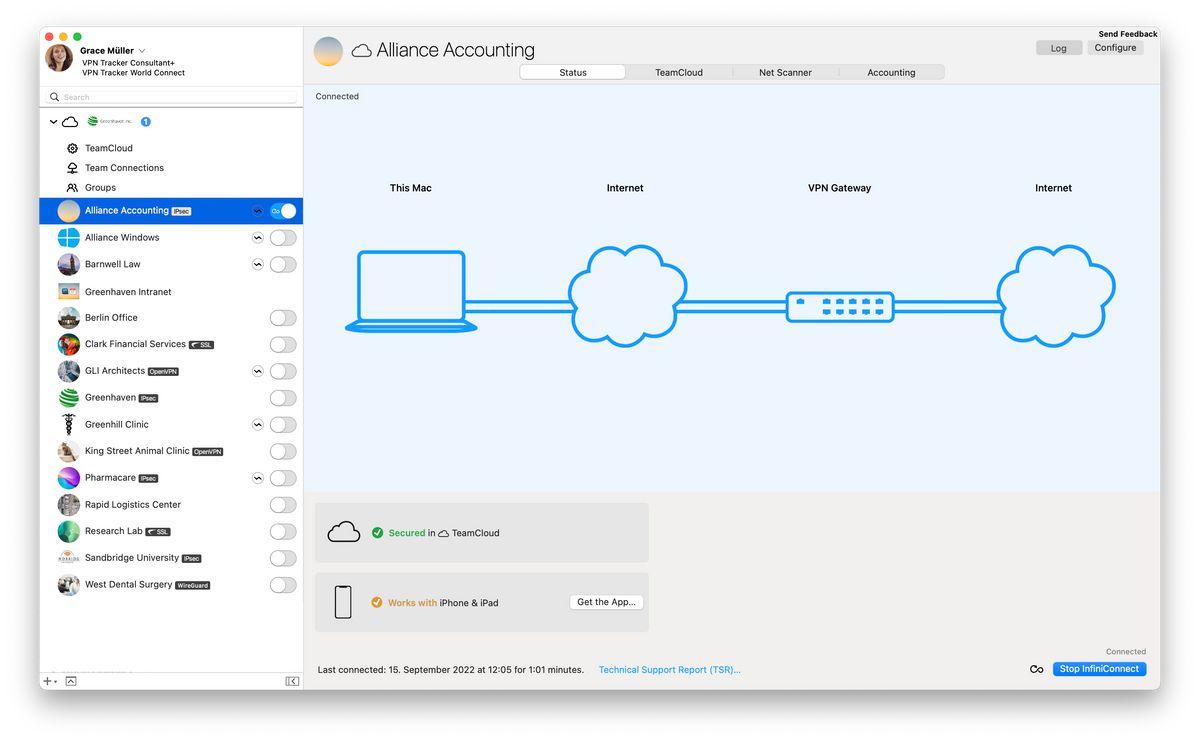
Task: Click the InfiniConnect icon on Alliance Windows row
Action: (258, 238)
